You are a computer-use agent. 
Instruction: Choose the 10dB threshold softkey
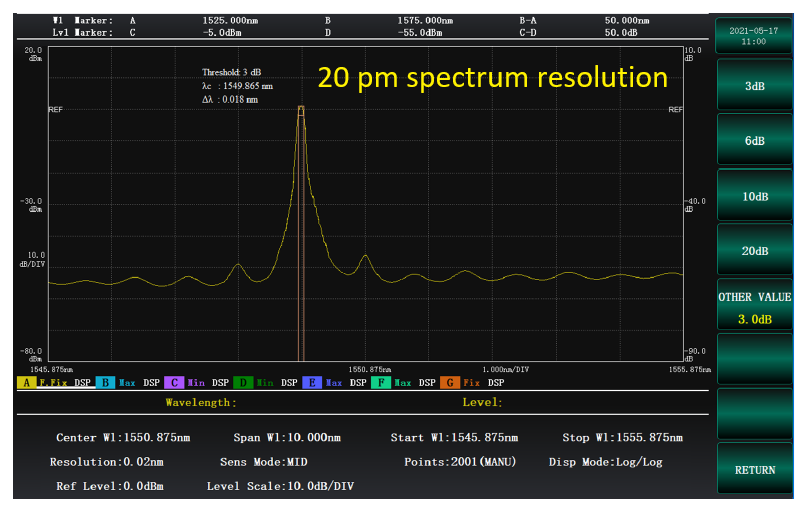[755, 197]
